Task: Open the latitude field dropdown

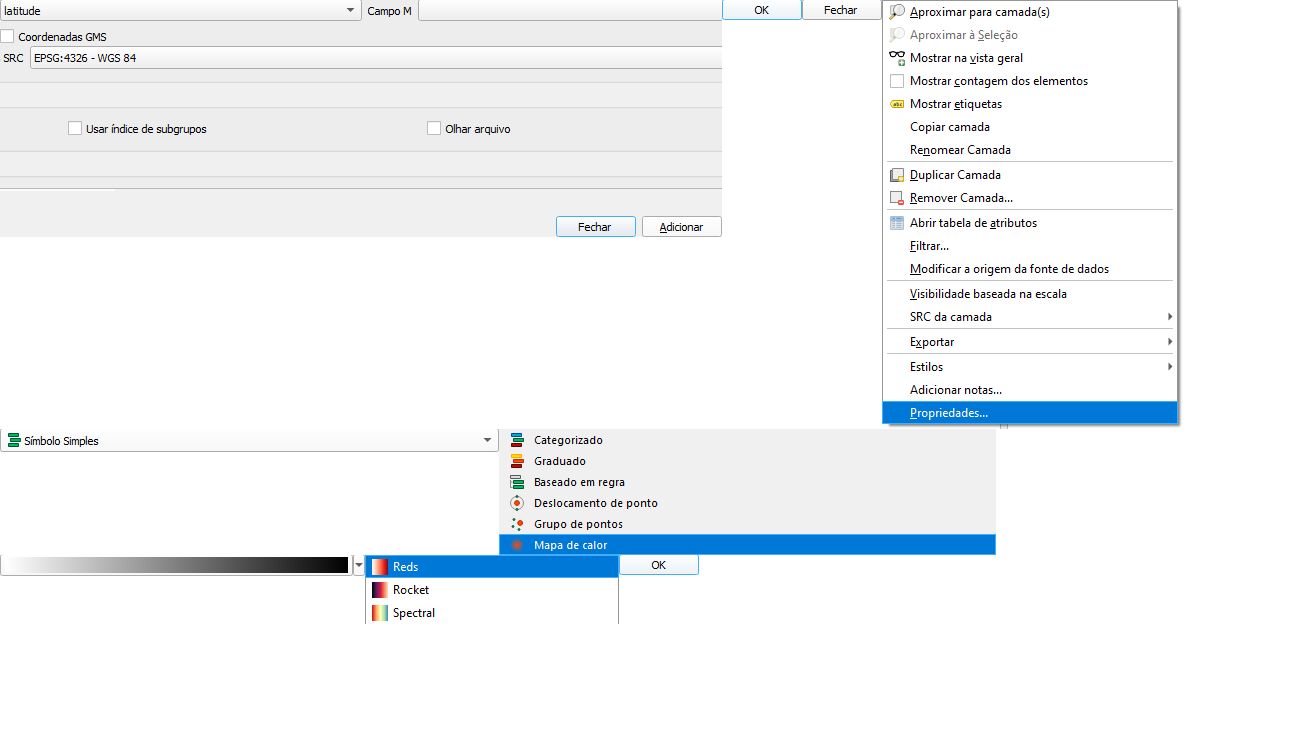Action: point(350,10)
